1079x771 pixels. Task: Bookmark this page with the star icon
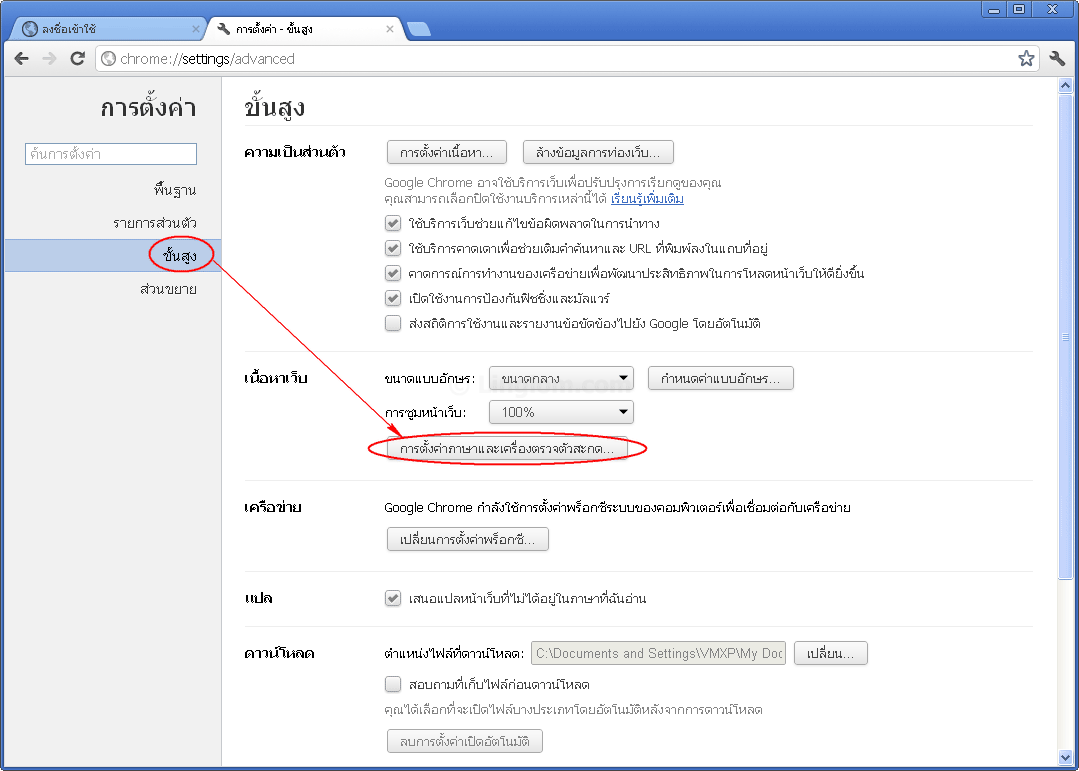(x=1026, y=59)
